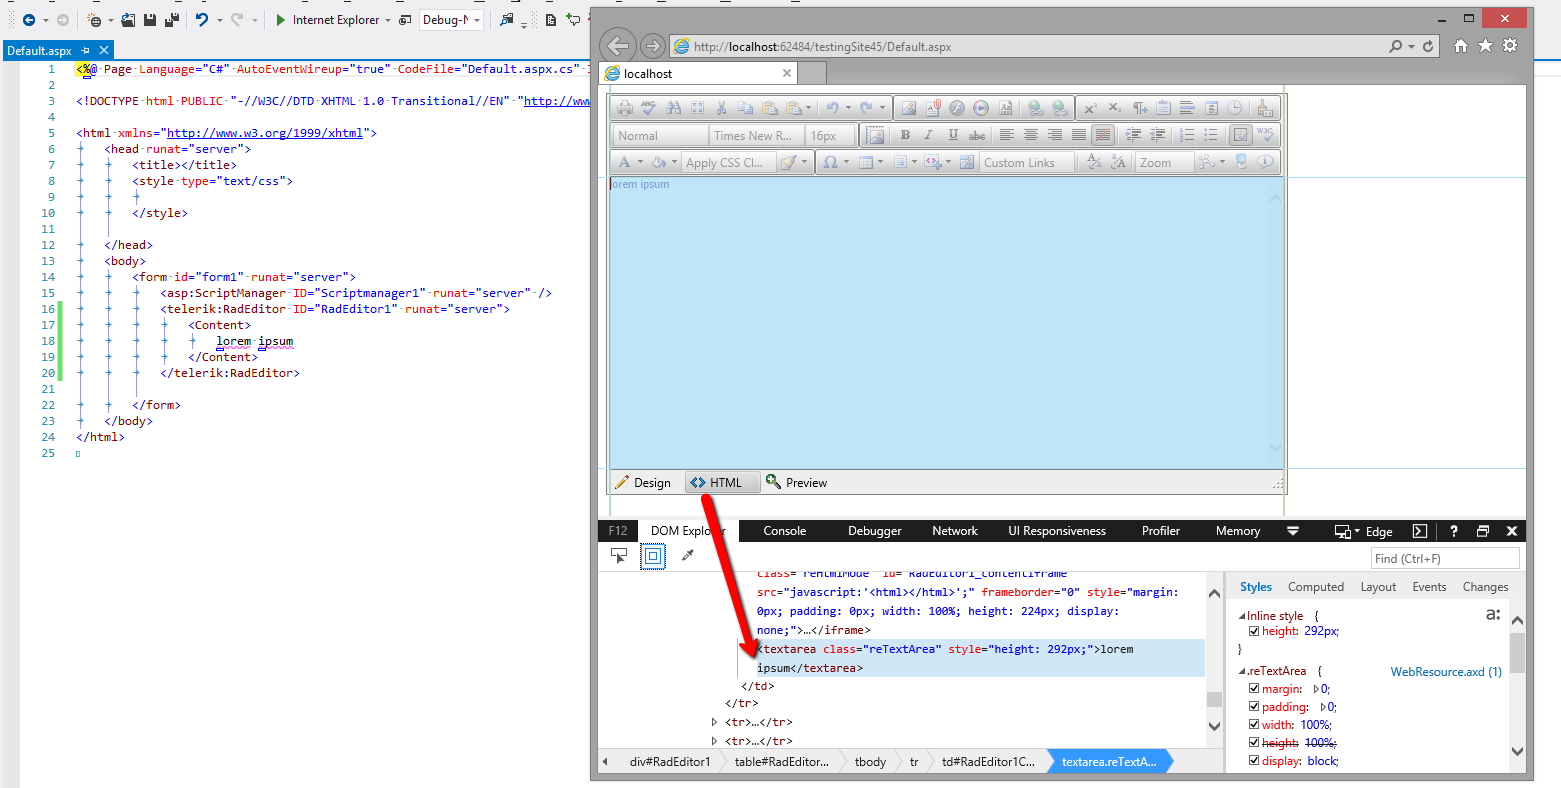Screen dimensions: 1561x788
Task: Open the Console tab in DevTools
Action: click(785, 531)
